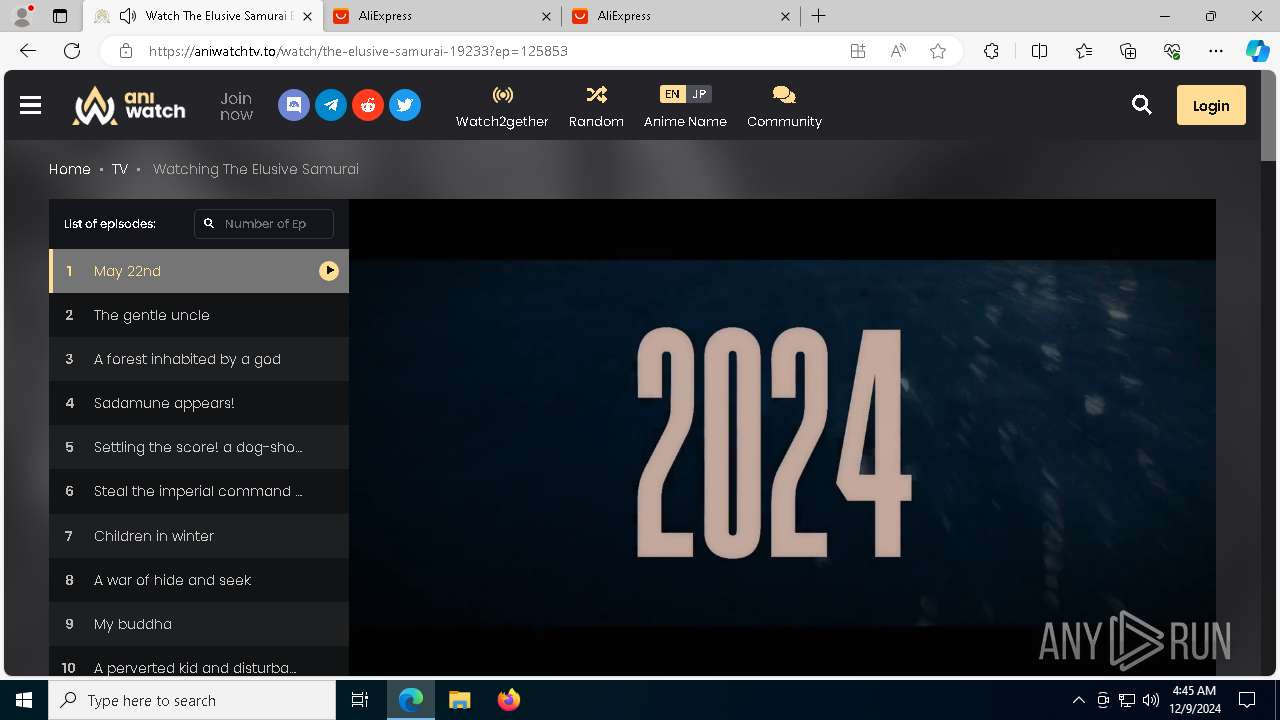Screen dimensions: 1280x720
Task: Switch anime name language to JP
Action: point(699,94)
